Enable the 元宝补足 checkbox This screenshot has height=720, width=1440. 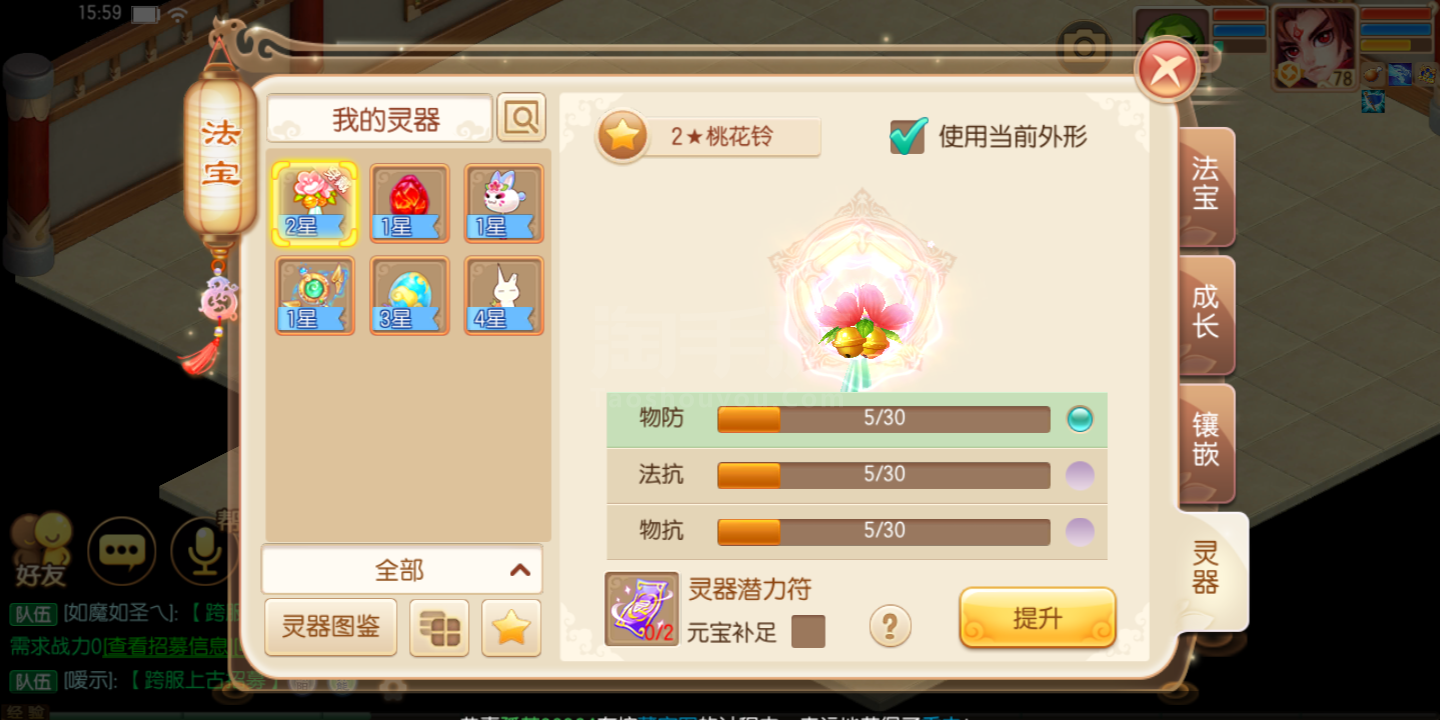click(808, 632)
